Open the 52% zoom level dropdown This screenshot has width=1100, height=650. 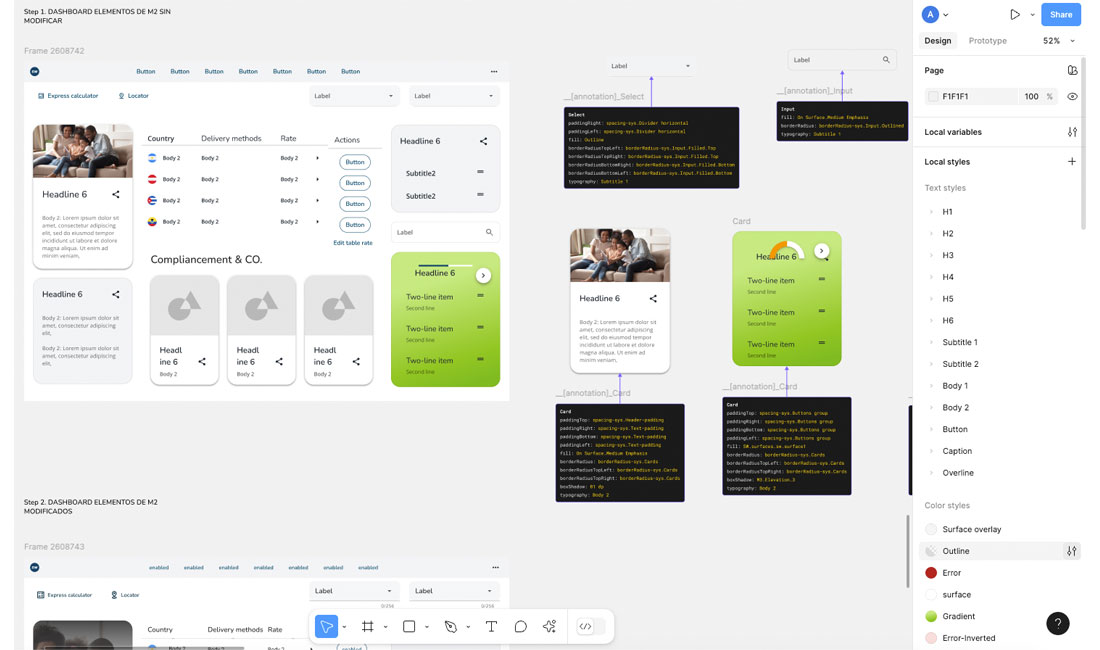point(1058,41)
